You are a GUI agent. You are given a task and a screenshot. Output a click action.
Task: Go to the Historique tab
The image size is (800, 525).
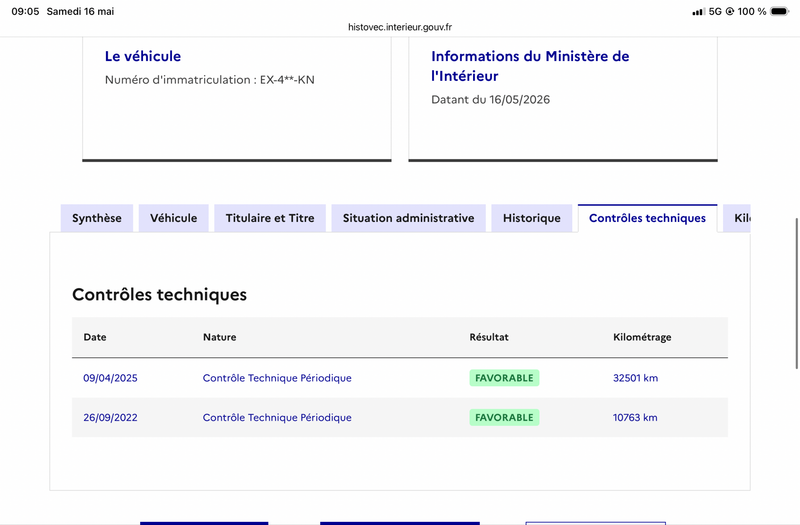(x=532, y=218)
